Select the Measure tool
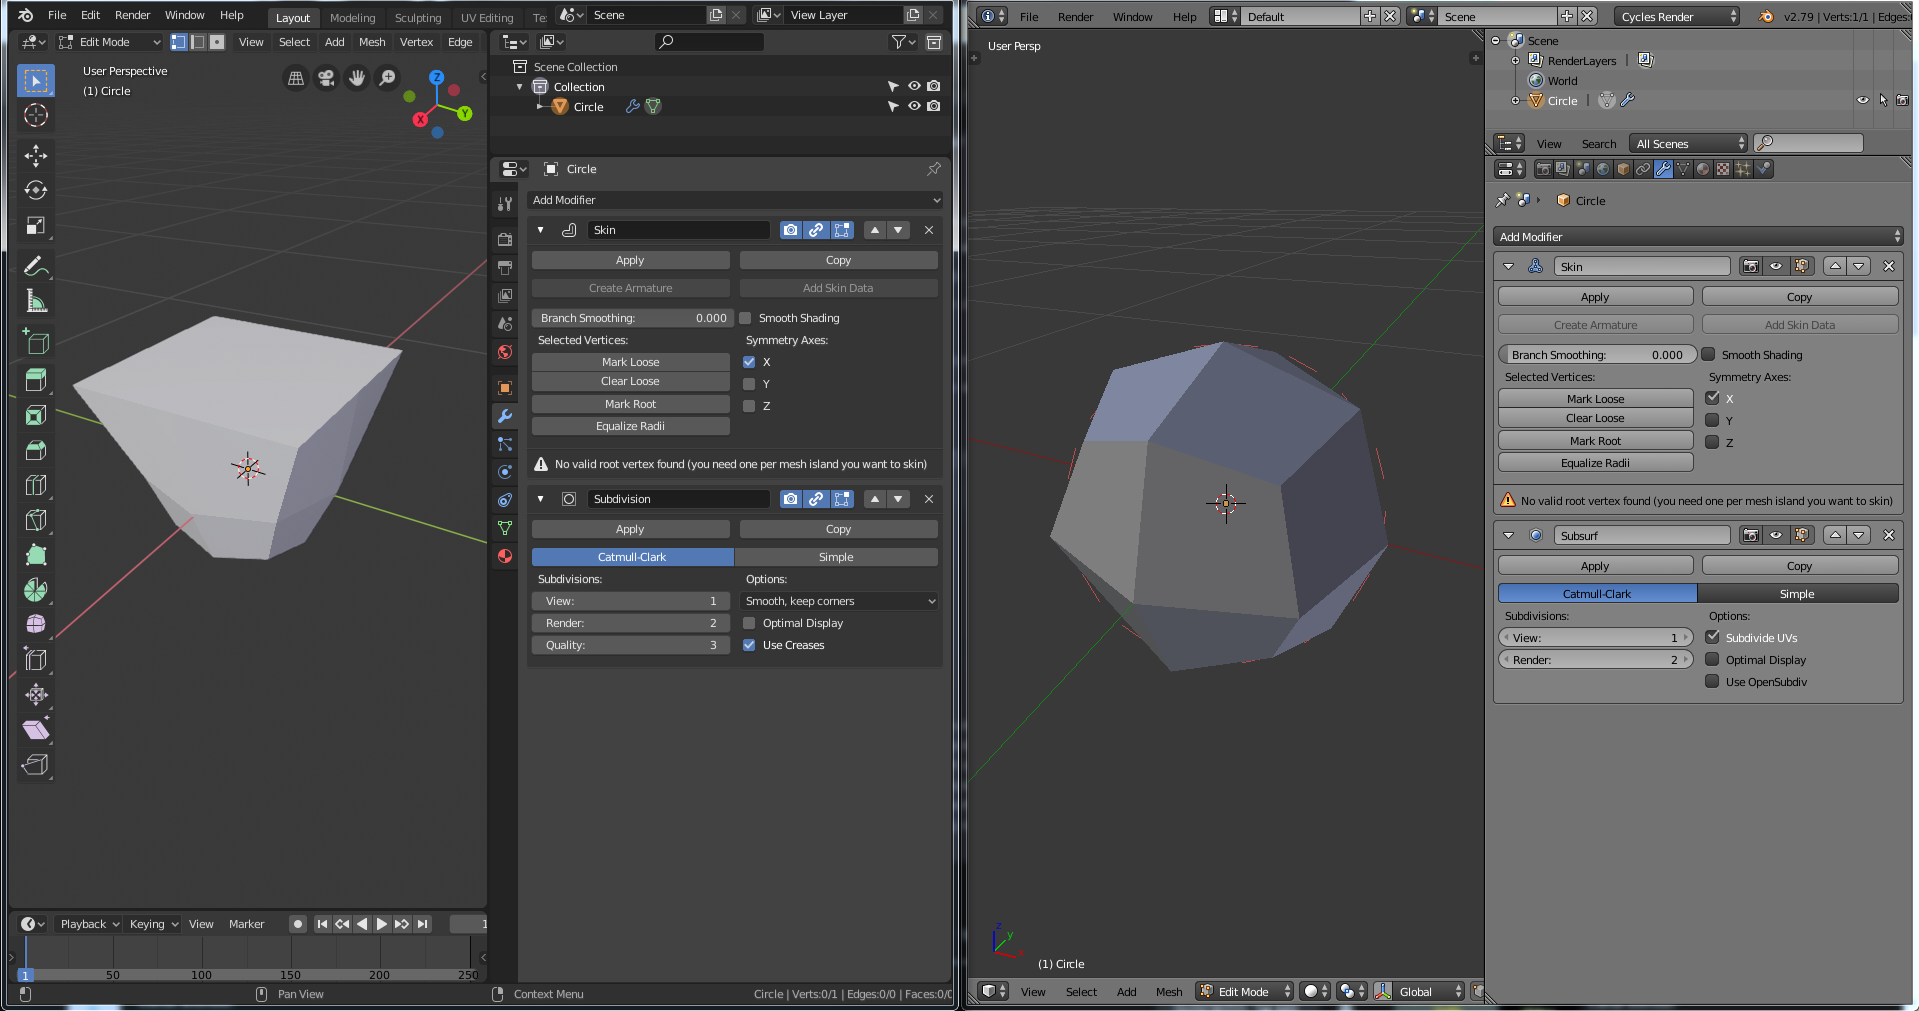 tap(36, 301)
